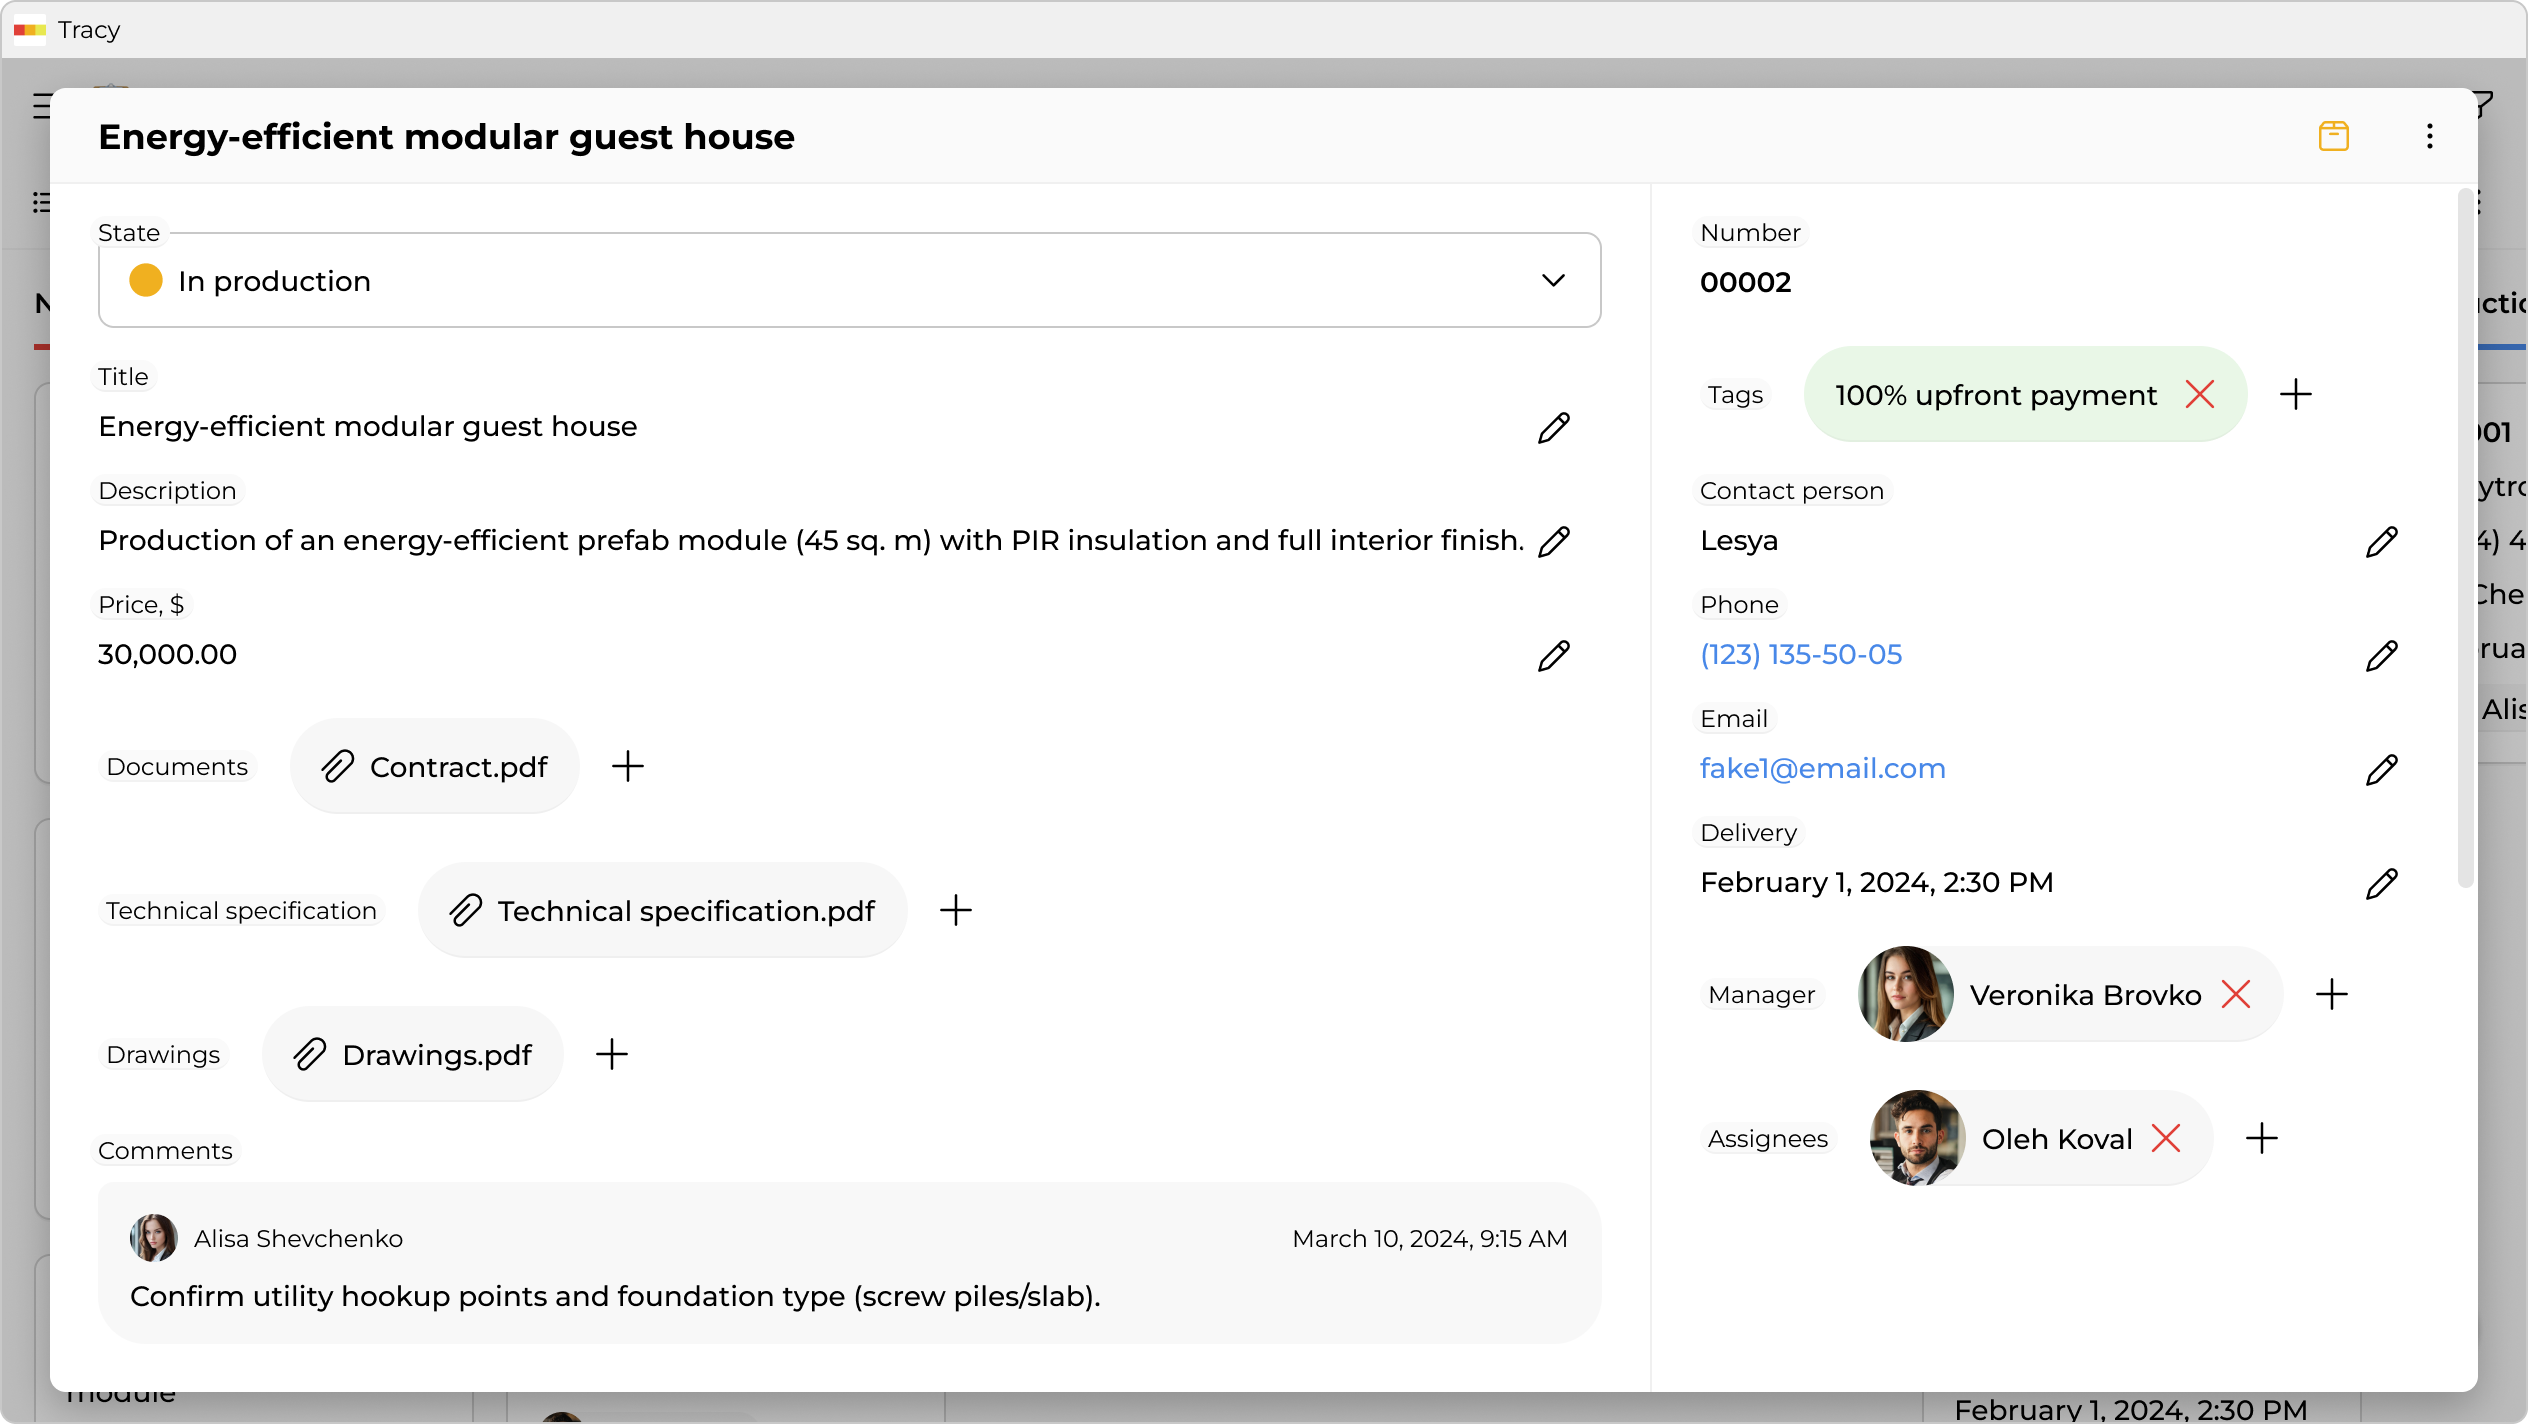Call the (123) 135-50-05 phone link
The height and width of the screenshot is (1424, 2528).
1800,655
